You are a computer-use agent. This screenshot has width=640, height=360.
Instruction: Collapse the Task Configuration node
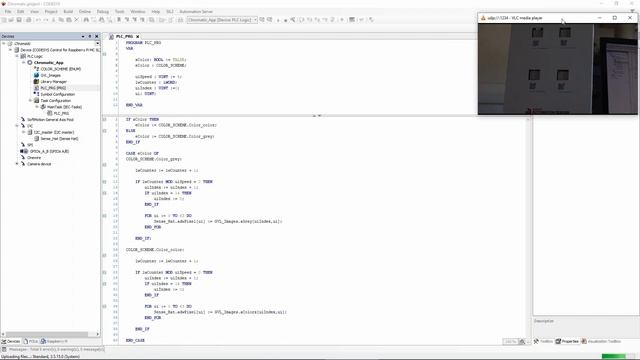pyautogui.click(x=30, y=100)
